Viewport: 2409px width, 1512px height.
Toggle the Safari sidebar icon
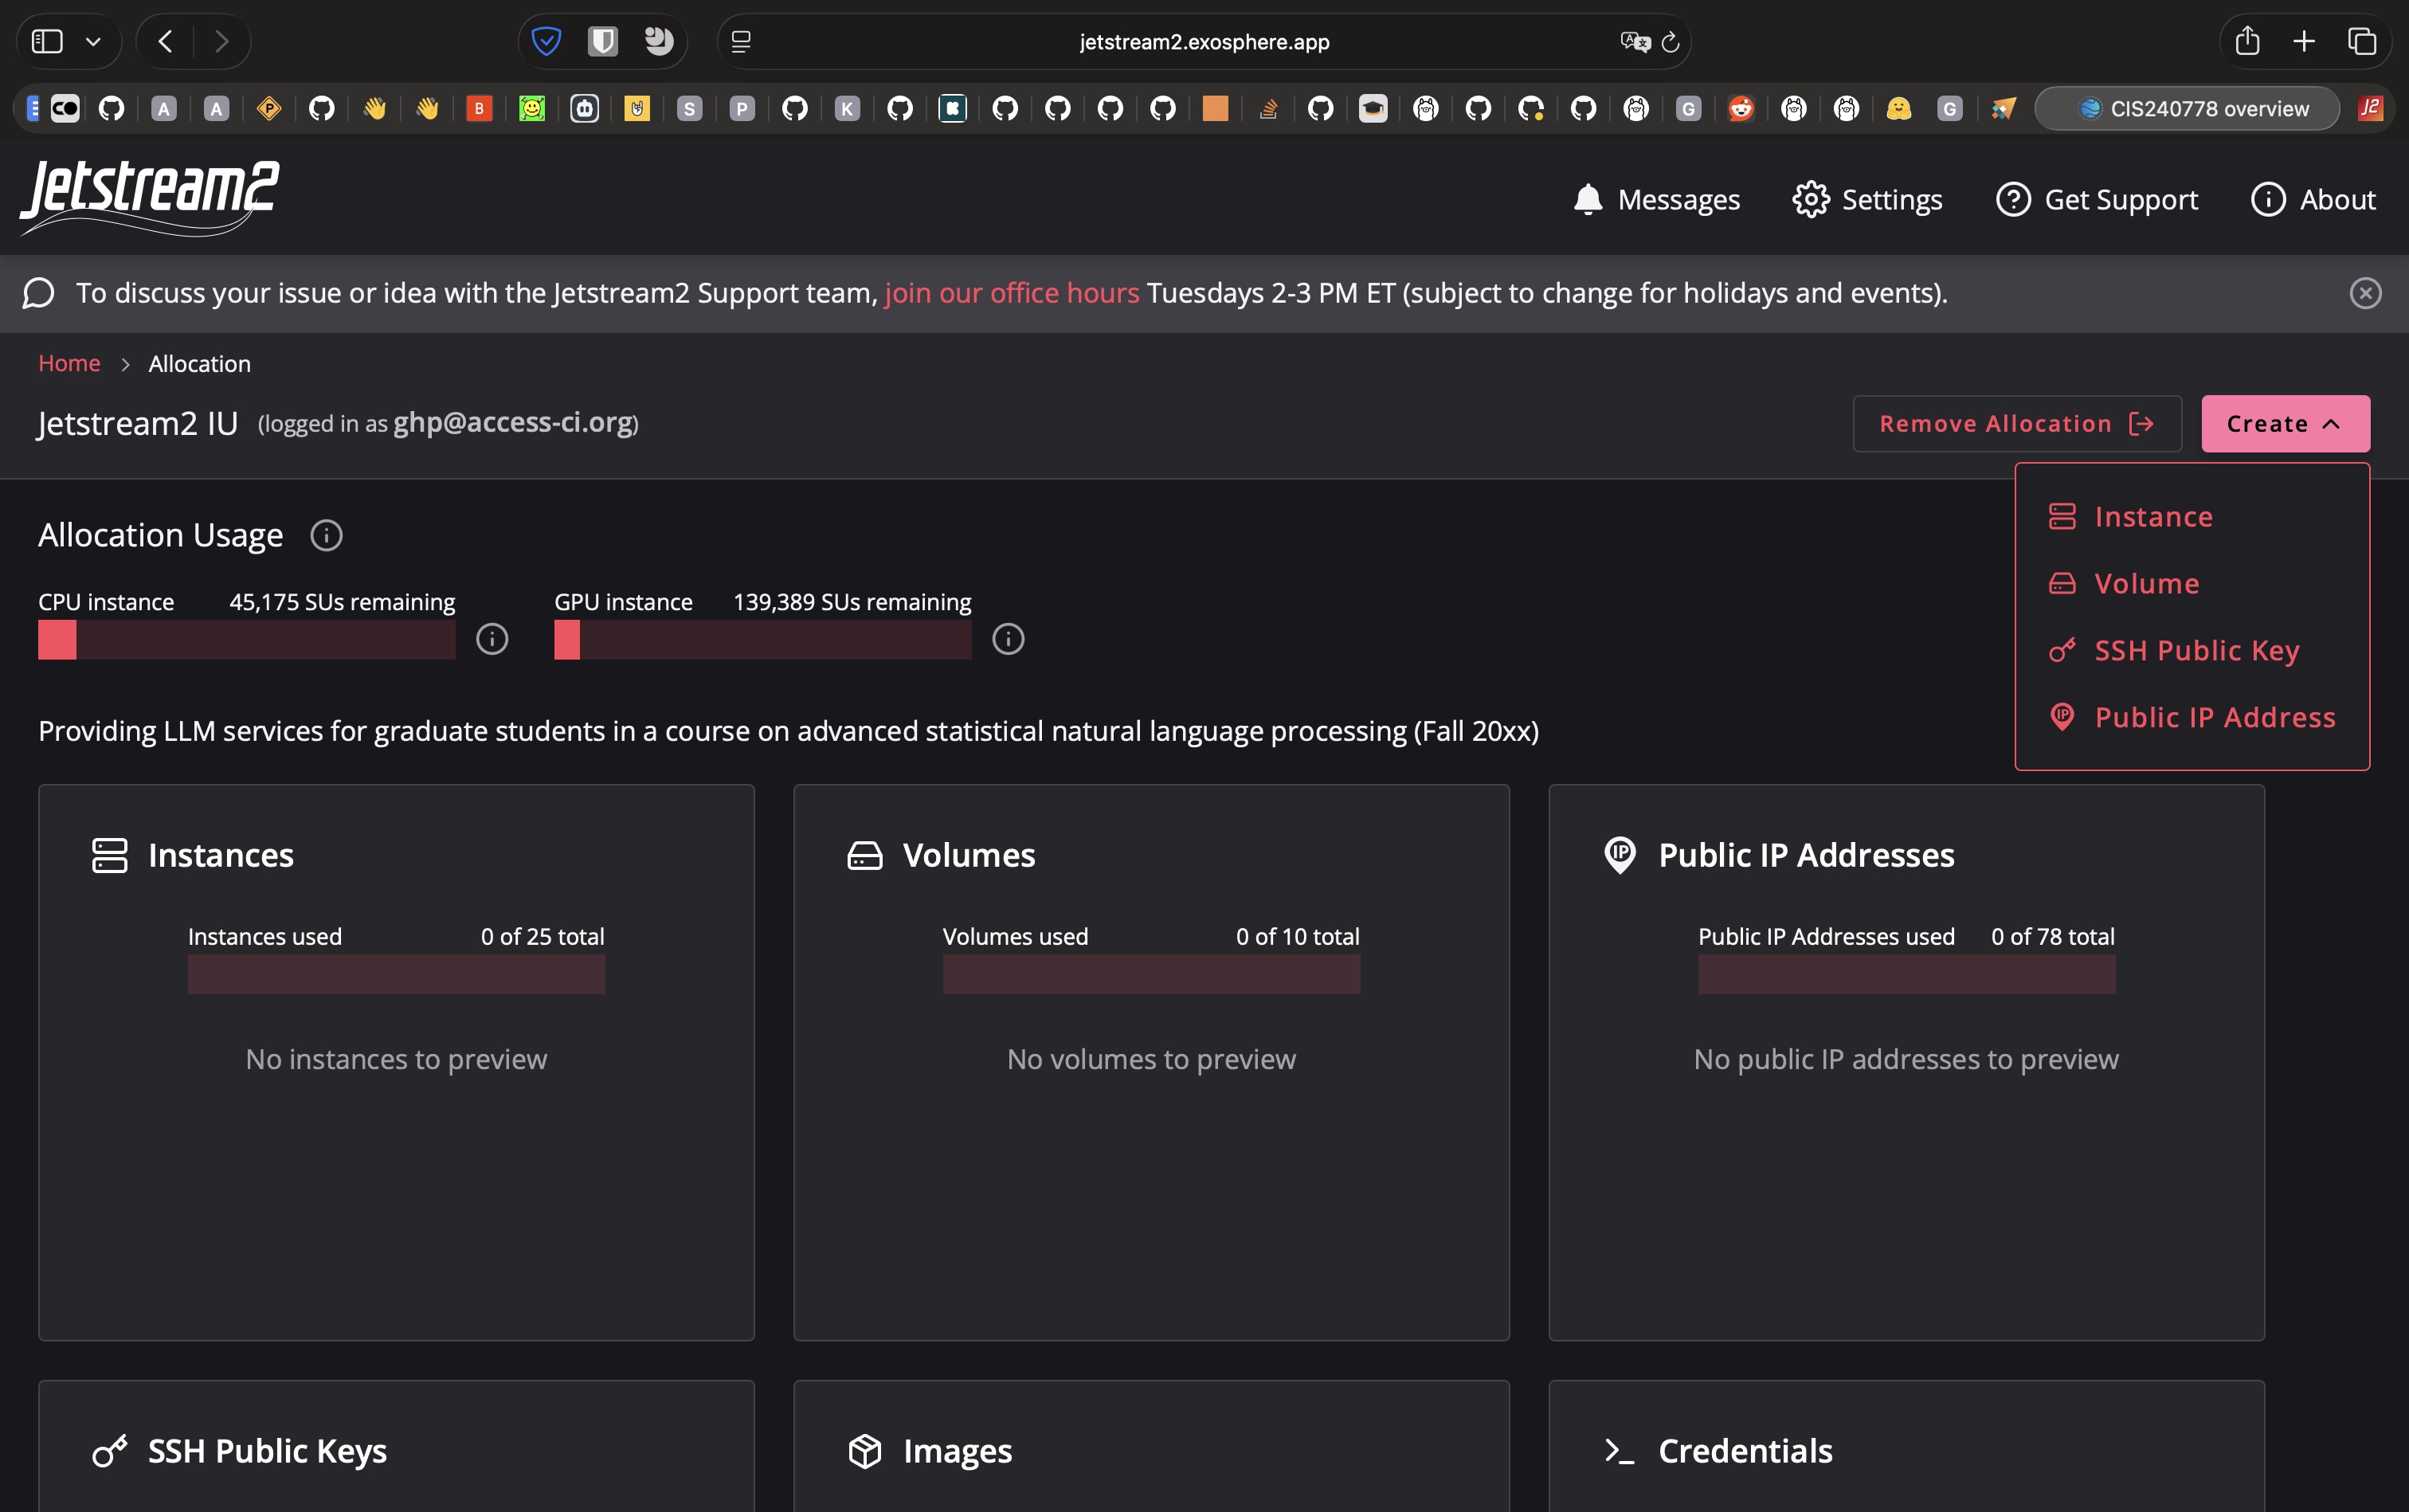pos(47,41)
